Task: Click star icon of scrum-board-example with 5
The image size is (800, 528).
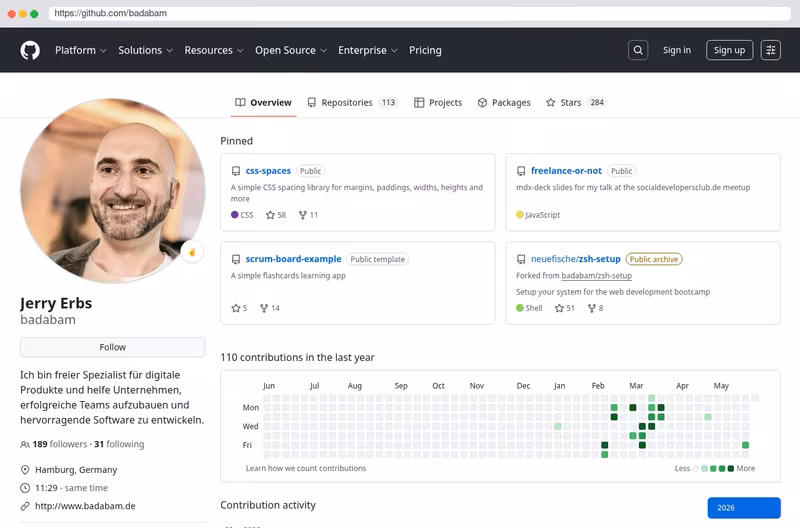Action: (x=236, y=308)
